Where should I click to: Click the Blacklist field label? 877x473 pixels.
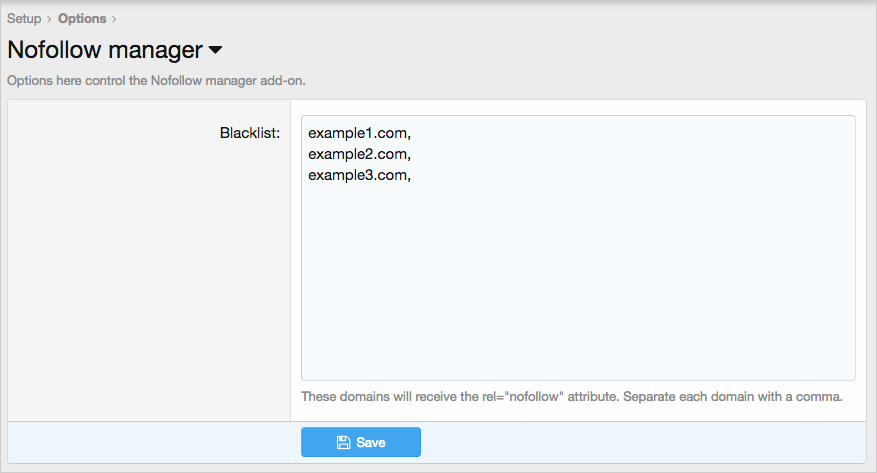(250, 133)
